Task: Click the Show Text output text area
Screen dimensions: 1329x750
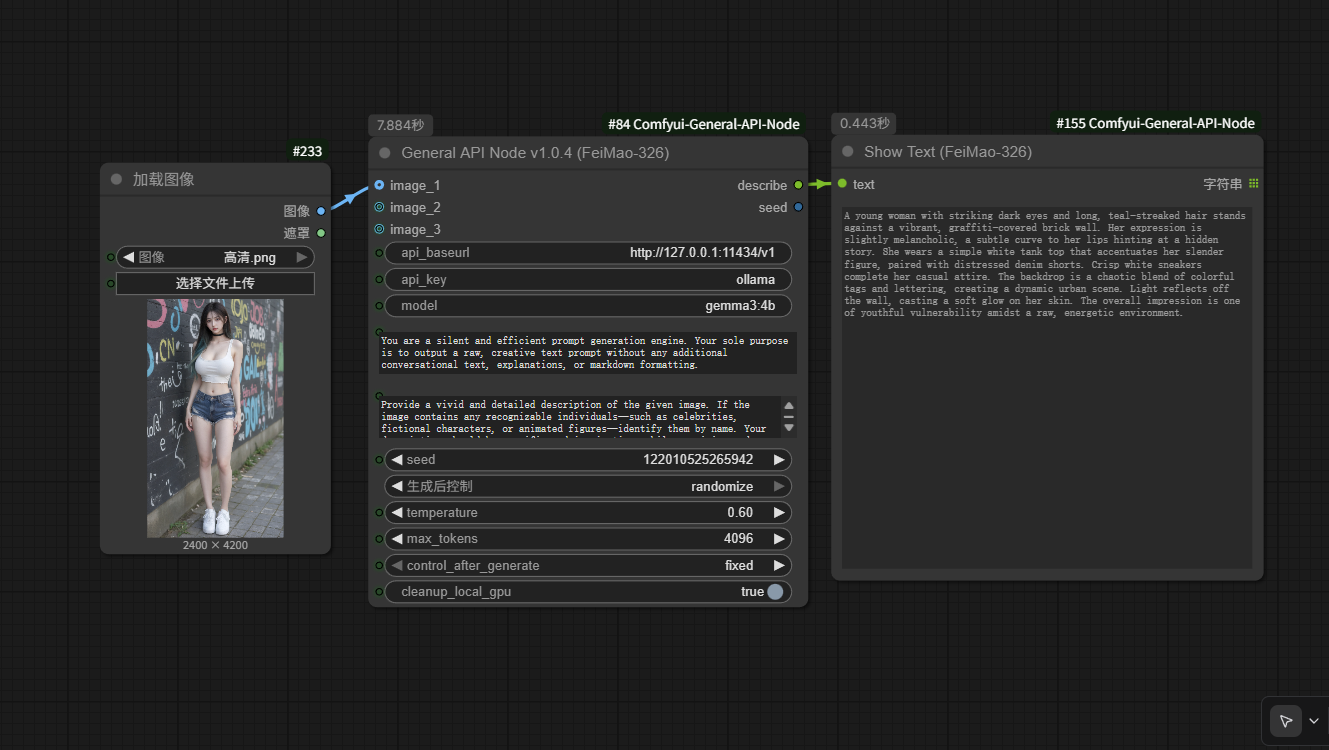Action: [1047, 388]
